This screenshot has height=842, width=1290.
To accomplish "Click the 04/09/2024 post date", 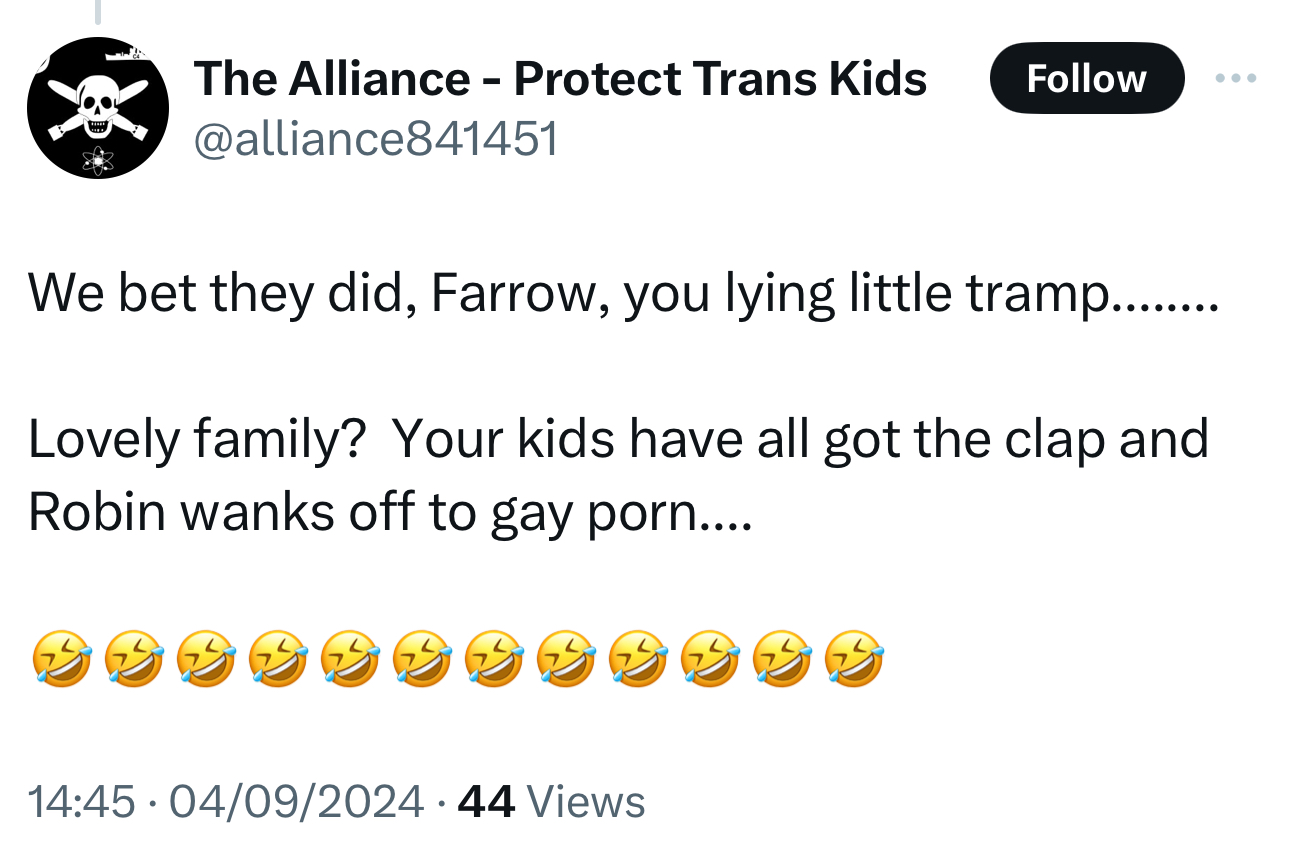I will click(x=297, y=801).
